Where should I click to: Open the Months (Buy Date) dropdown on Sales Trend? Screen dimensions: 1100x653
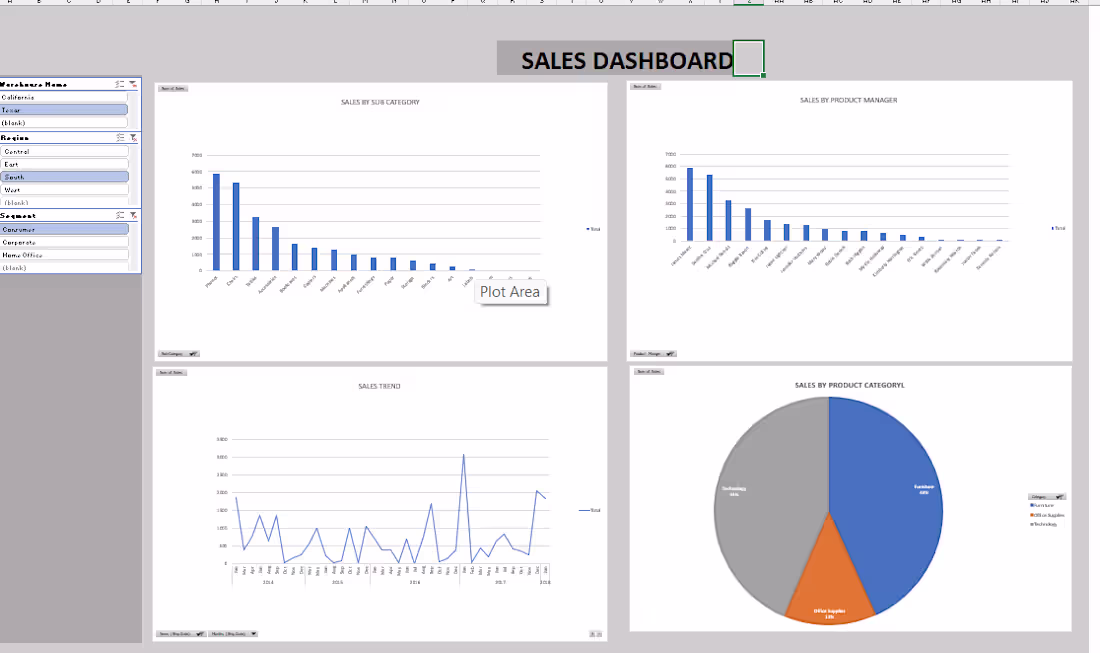click(x=253, y=633)
